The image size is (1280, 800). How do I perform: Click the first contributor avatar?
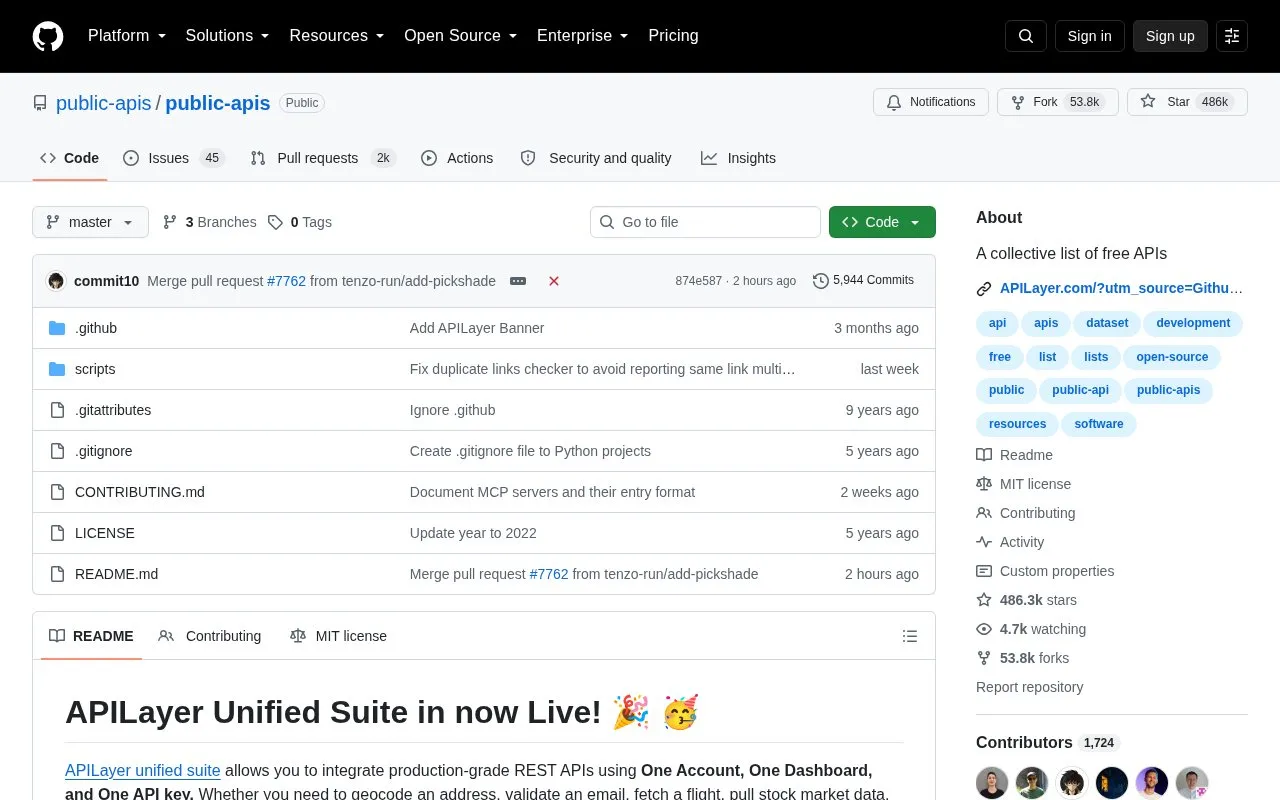(x=992, y=783)
